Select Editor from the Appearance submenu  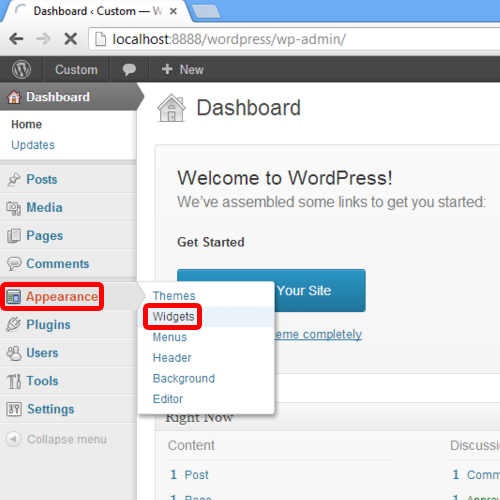168,399
